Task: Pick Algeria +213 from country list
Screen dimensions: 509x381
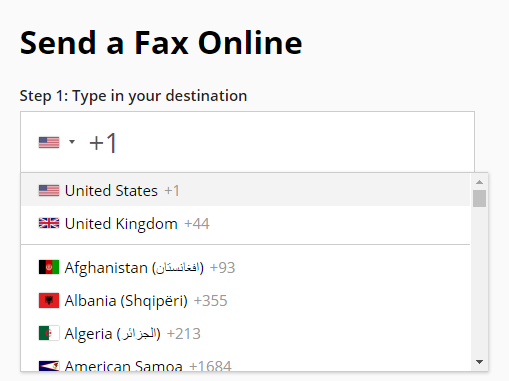Action: pos(246,333)
